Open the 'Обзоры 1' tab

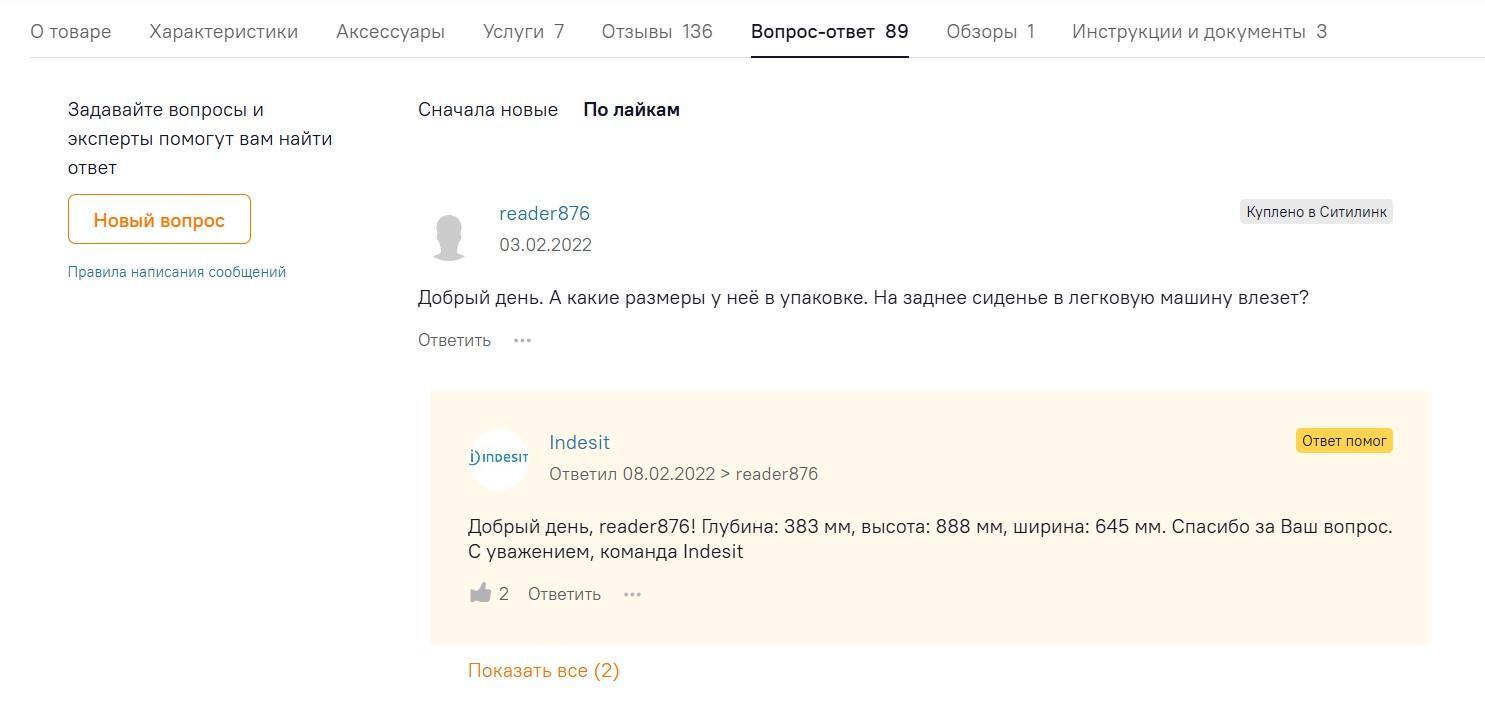(x=990, y=32)
